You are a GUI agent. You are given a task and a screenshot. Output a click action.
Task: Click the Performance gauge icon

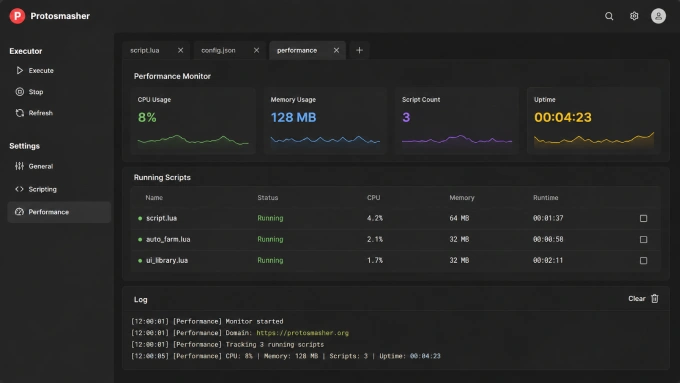pos(20,212)
